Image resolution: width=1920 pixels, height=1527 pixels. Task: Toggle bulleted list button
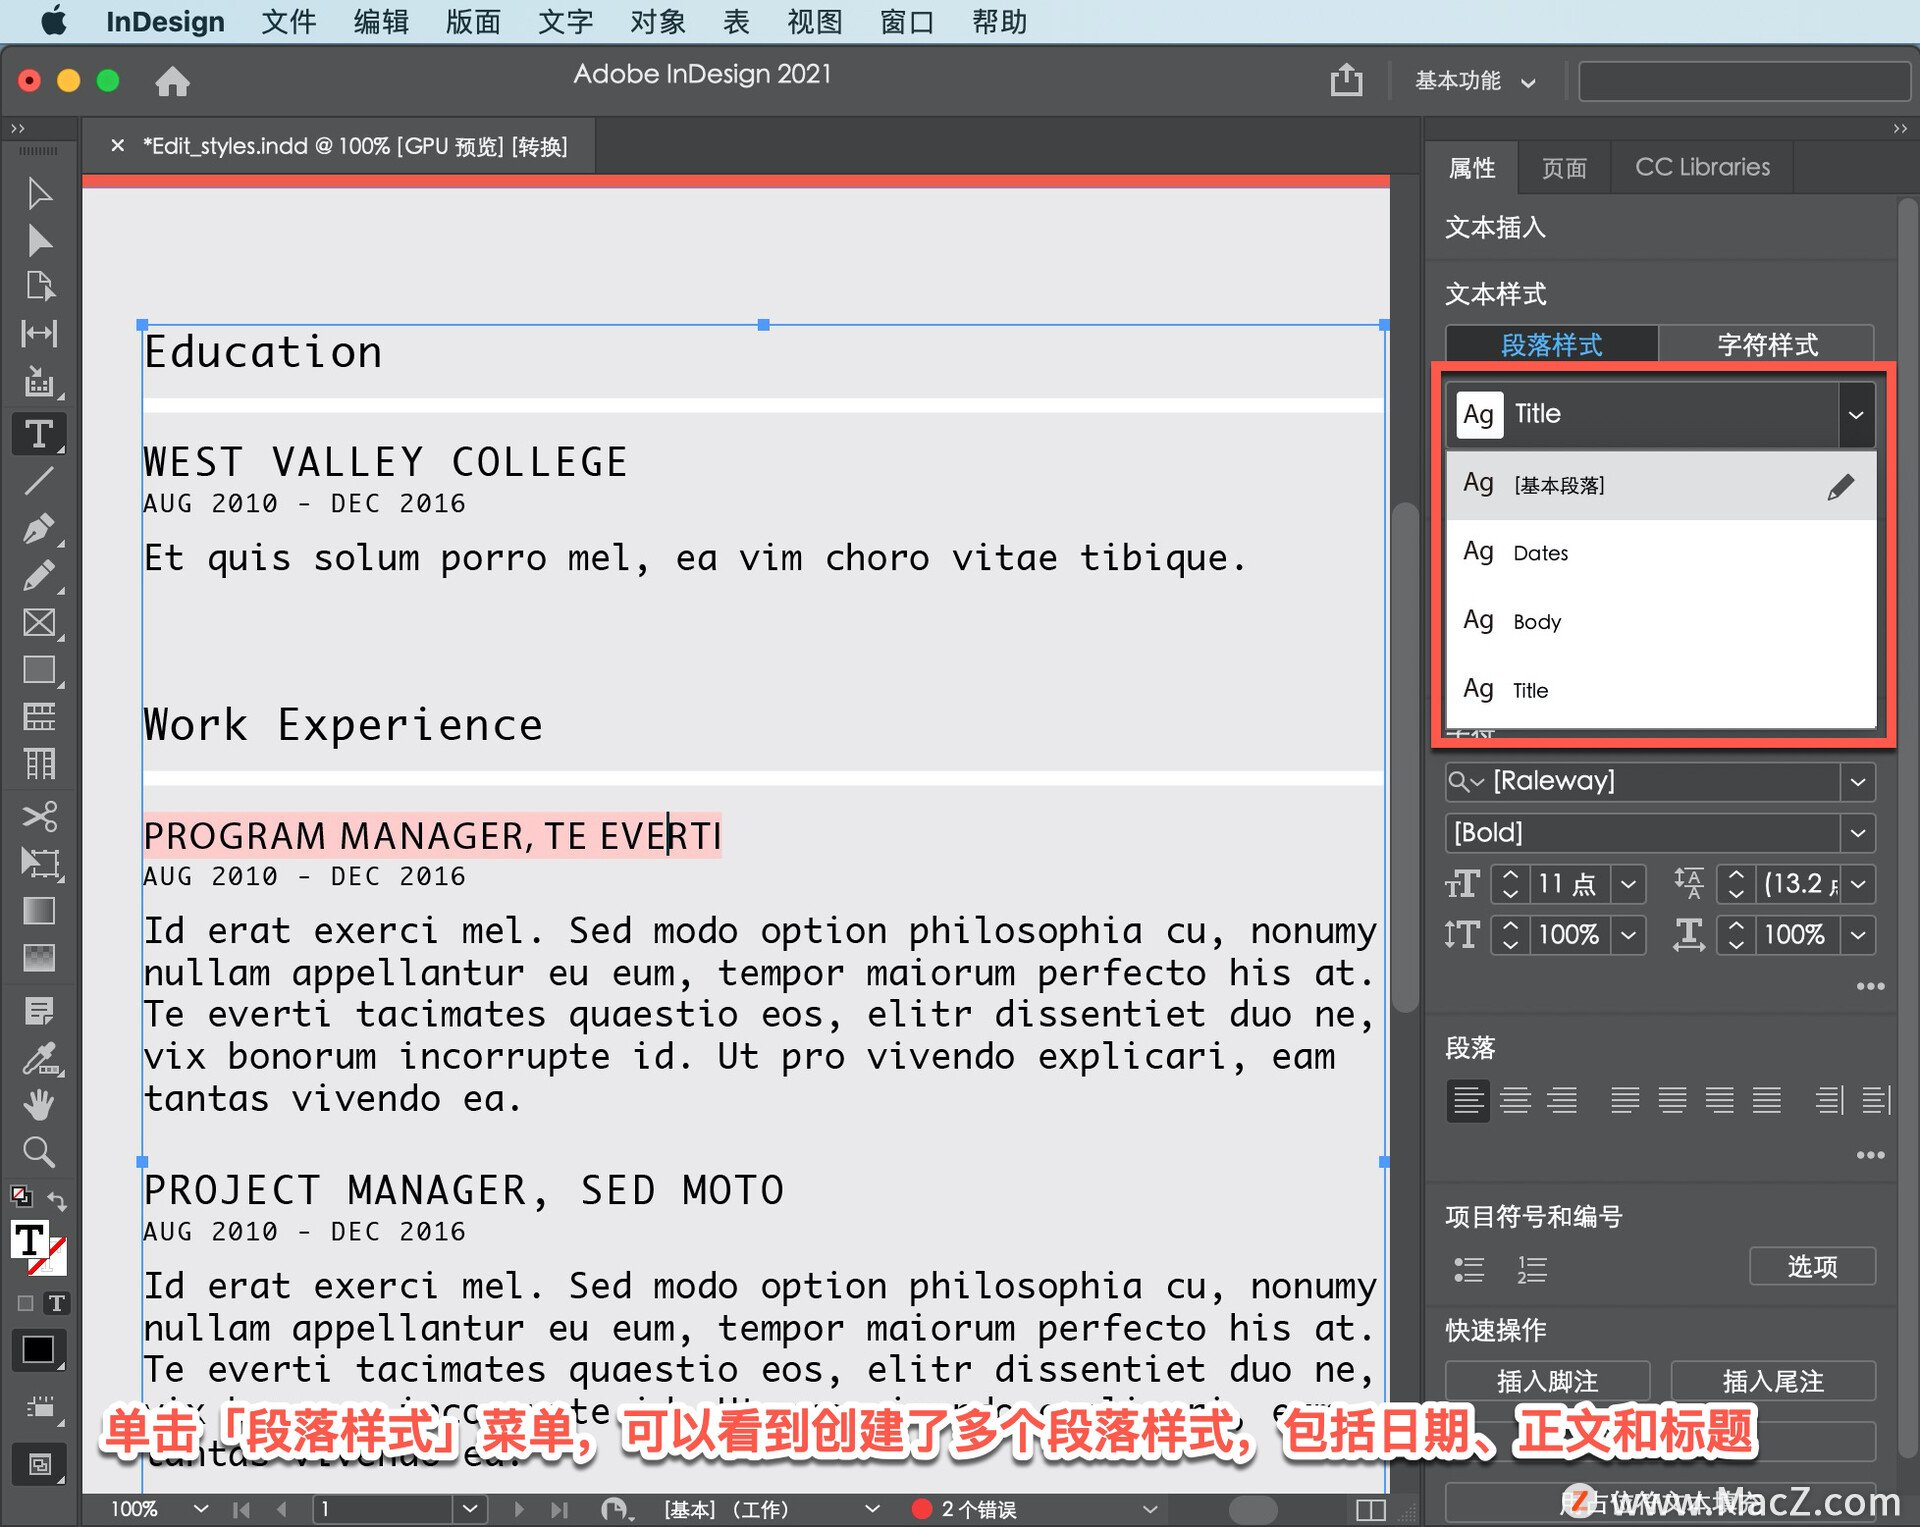click(x=1468, y=1269)
